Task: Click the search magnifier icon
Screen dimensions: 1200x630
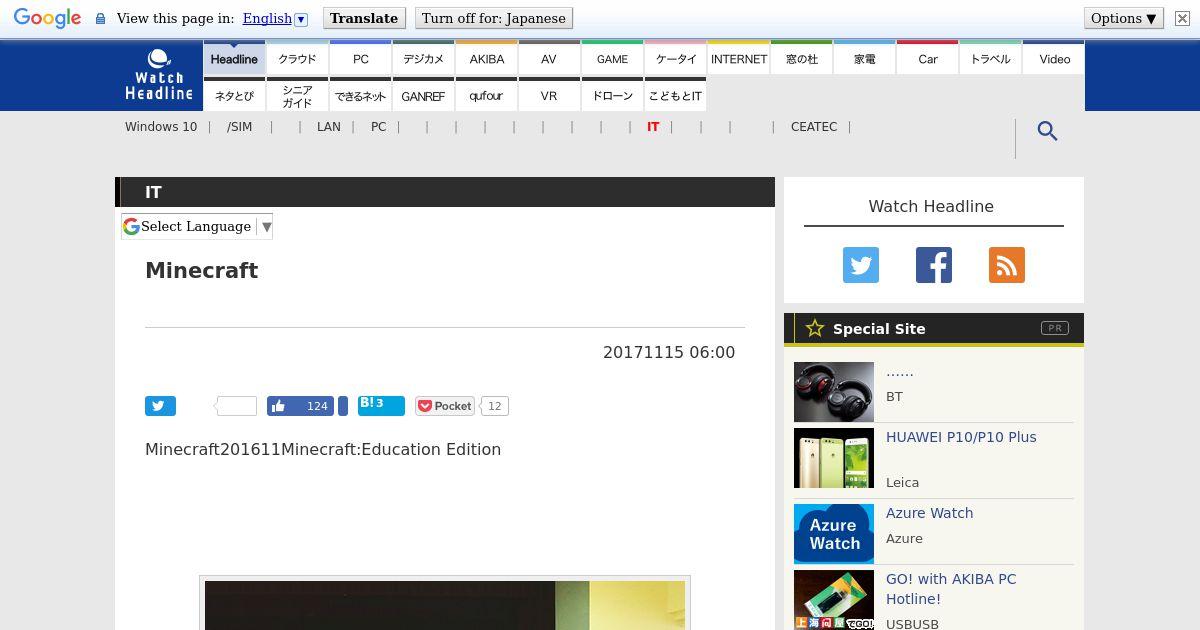Action: (x=1047, y=131)
